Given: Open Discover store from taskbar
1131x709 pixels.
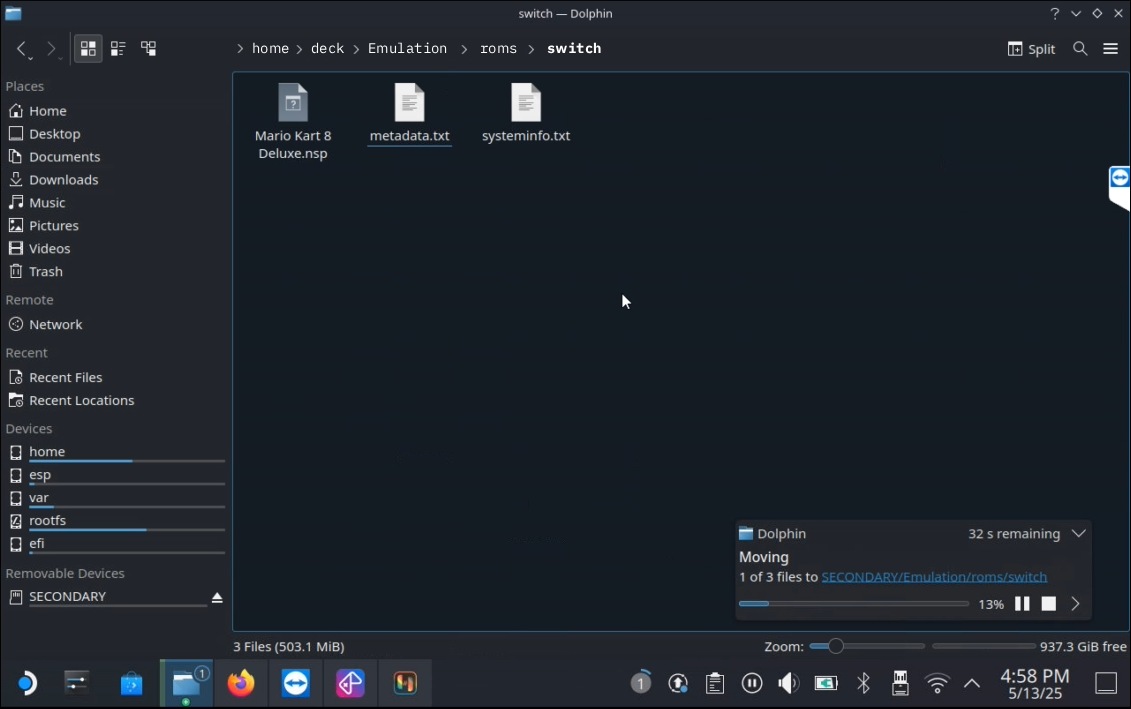Looking at the screenshot, I should click(x=131, y=683).
